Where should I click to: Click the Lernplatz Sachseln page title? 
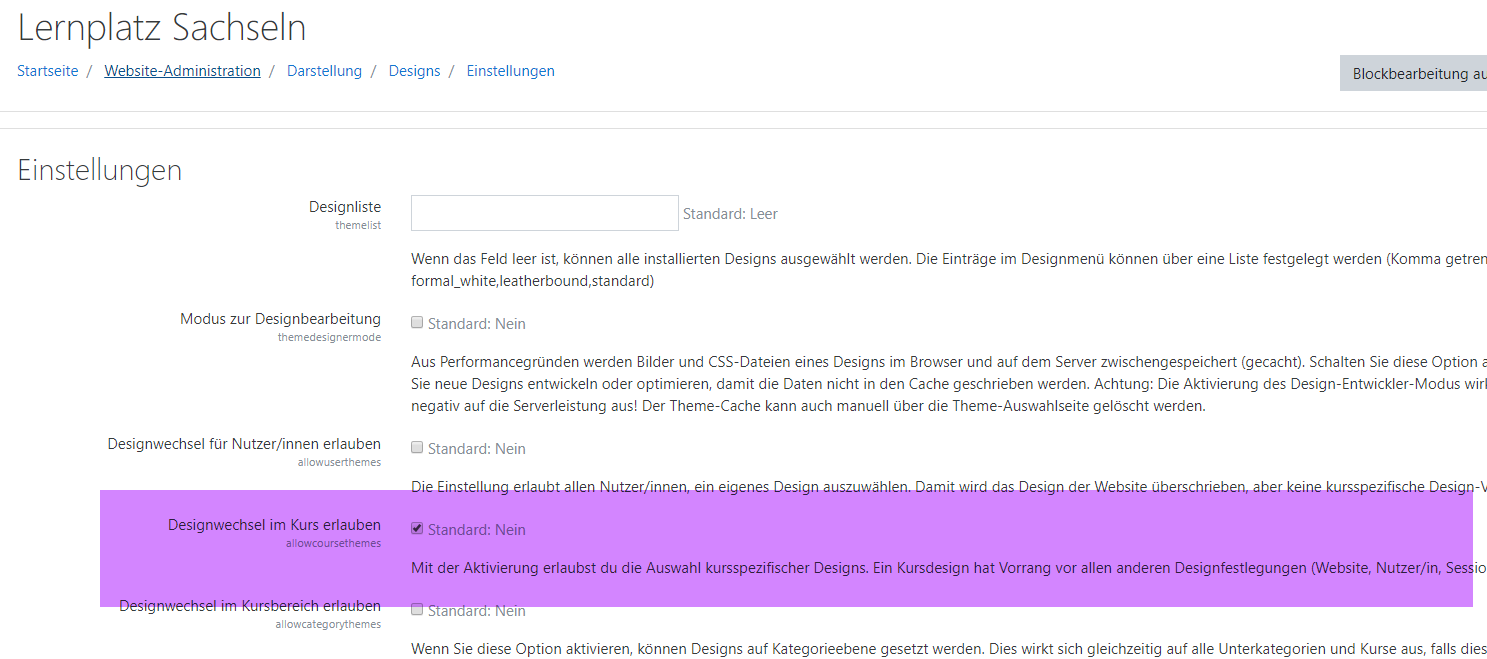point(162,28)
